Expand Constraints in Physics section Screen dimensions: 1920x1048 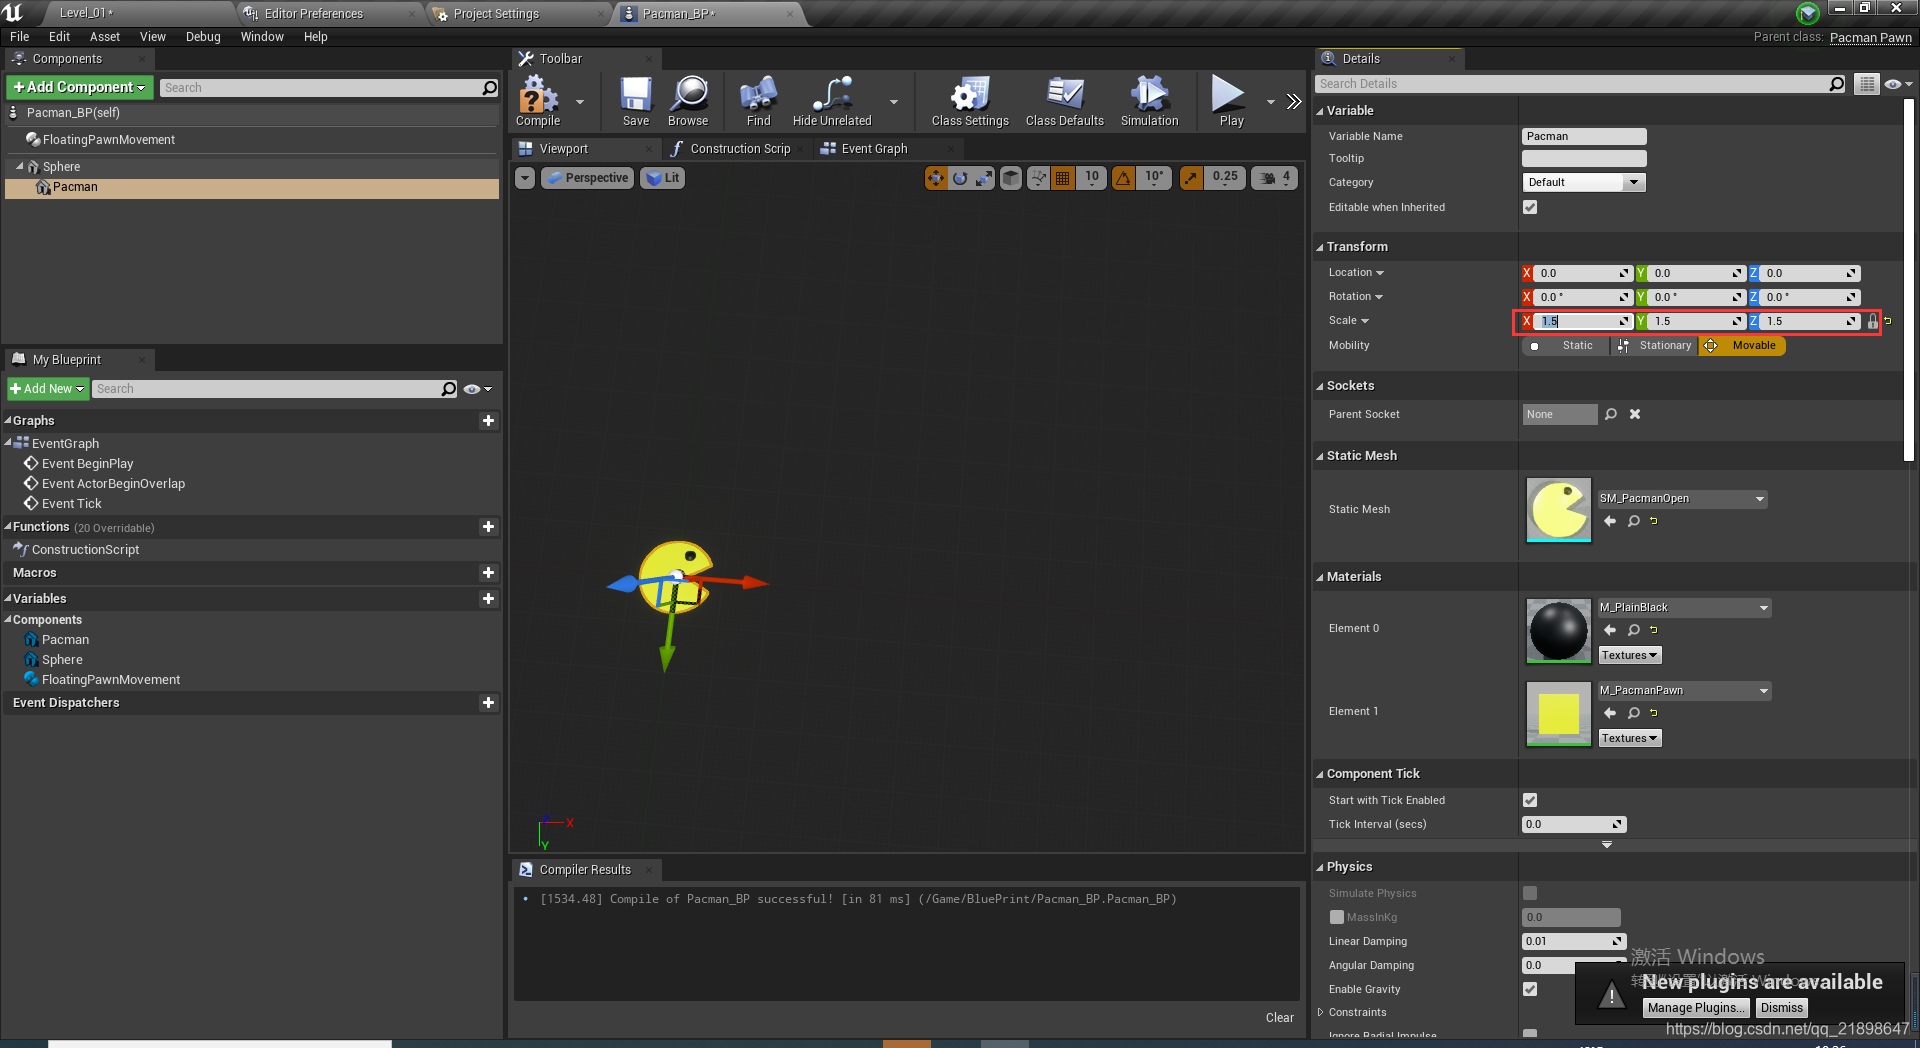(1320, 1012)
